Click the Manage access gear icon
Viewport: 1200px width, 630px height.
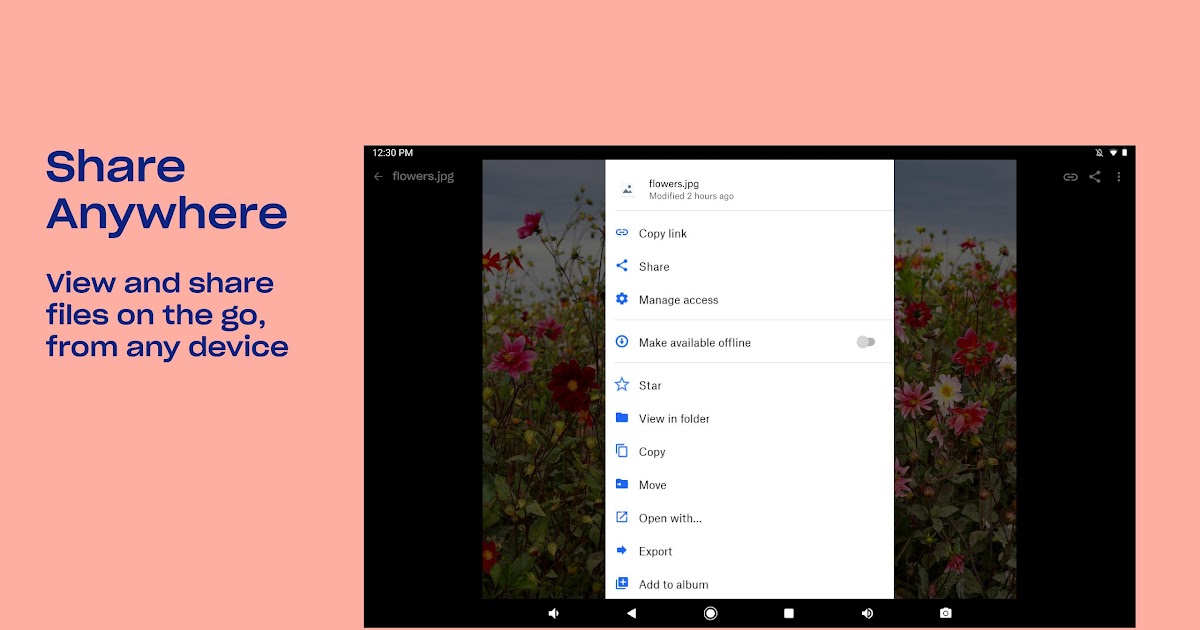(x=622, y=299)
